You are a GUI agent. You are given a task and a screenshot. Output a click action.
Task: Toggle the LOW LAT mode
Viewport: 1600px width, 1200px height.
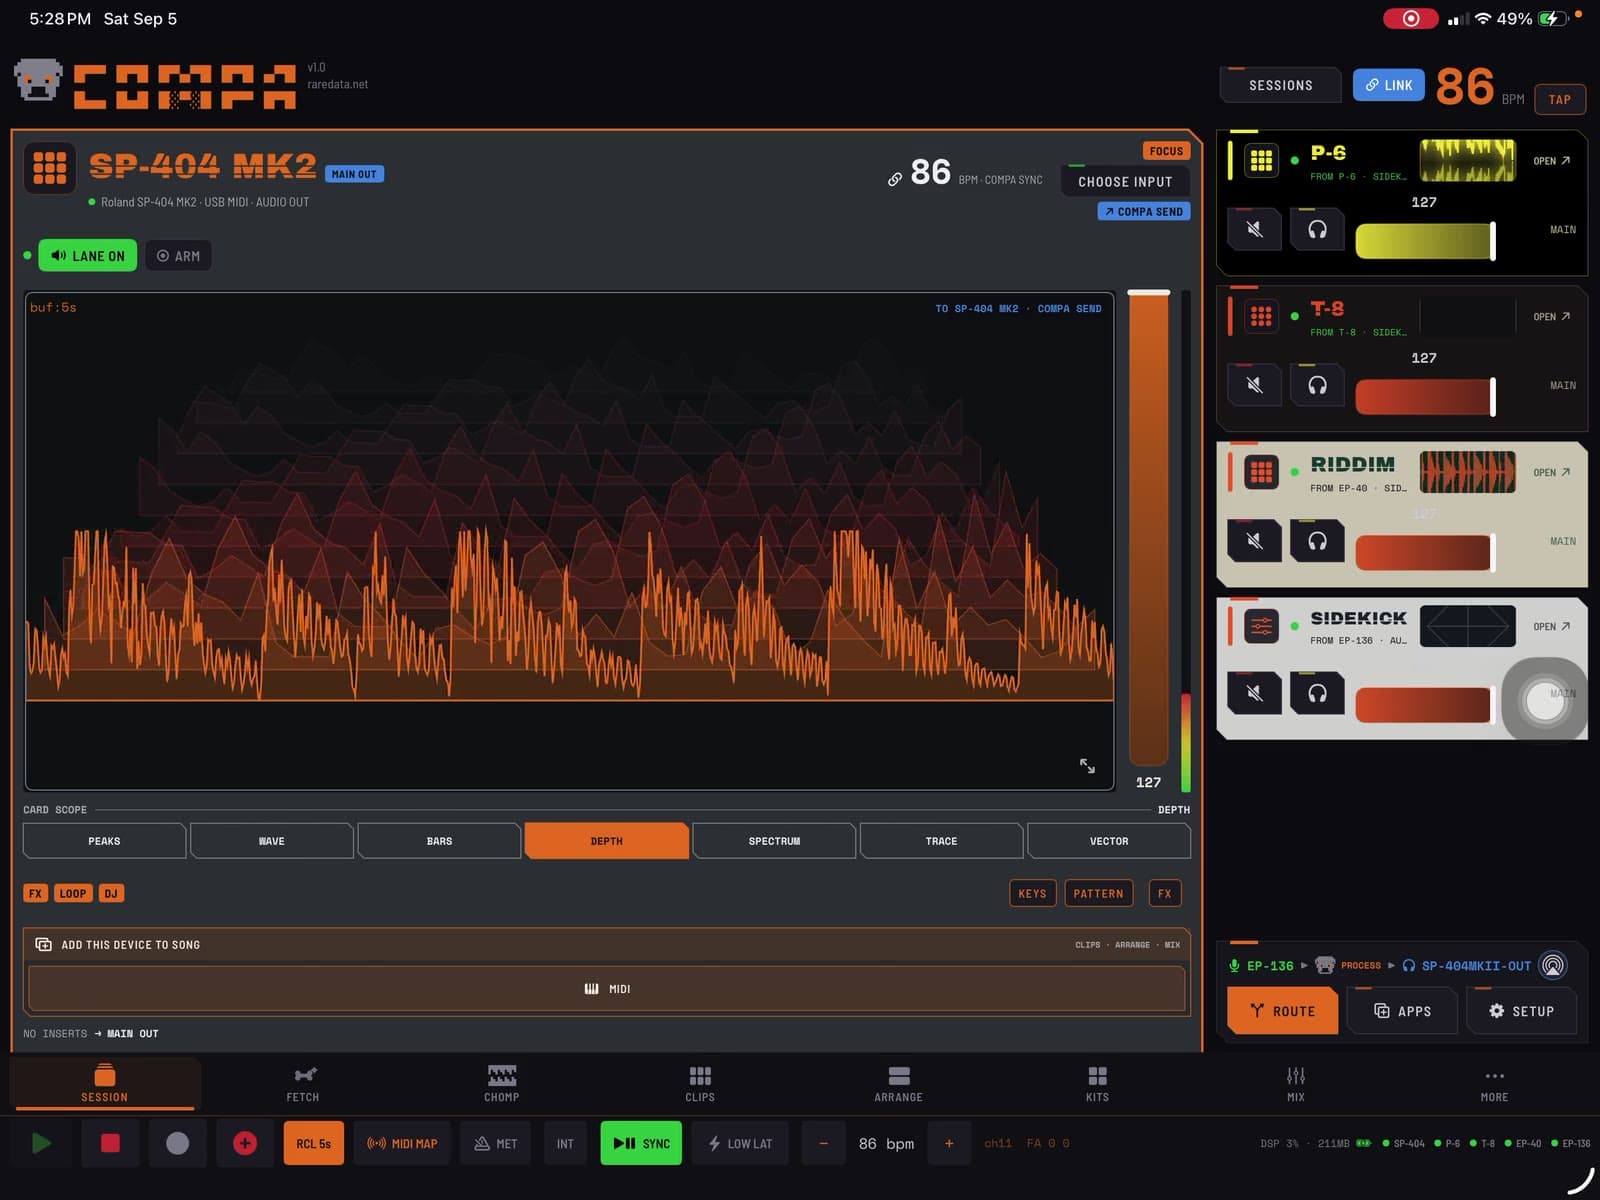(x=740, y=1143)
